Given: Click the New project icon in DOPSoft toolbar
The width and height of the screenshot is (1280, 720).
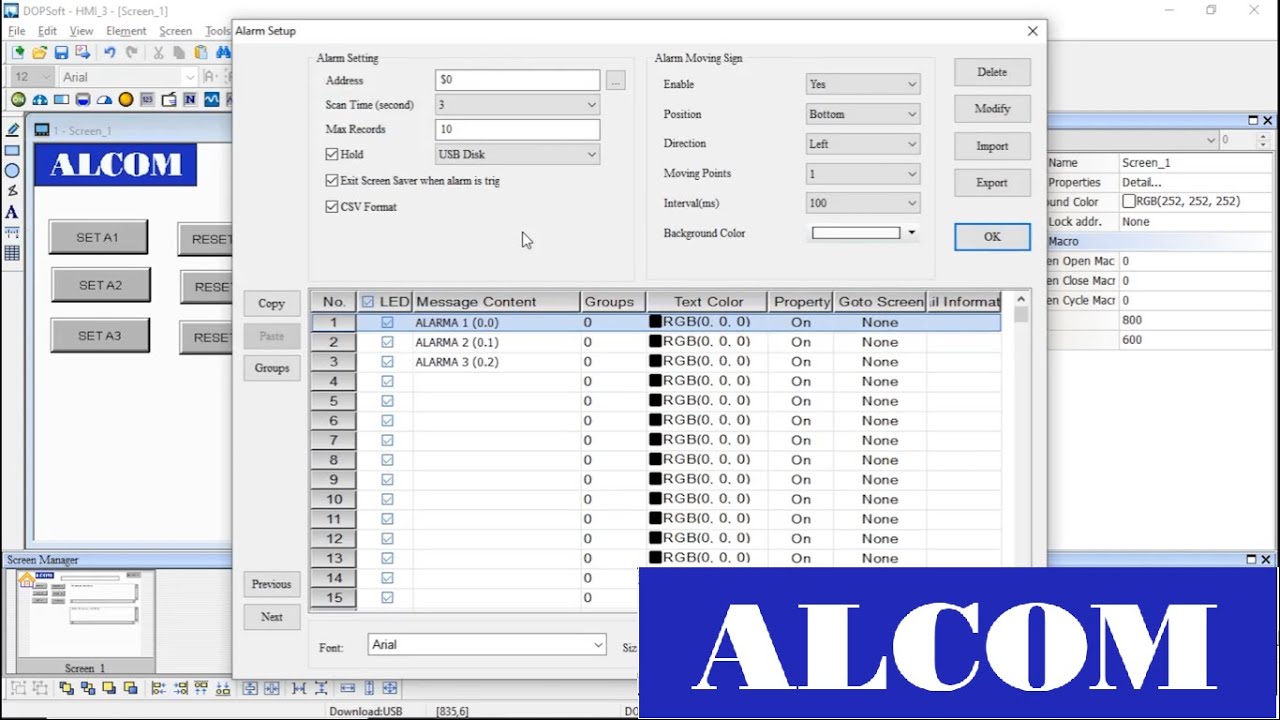Looking at the screenshot, I should click(18, 52).
